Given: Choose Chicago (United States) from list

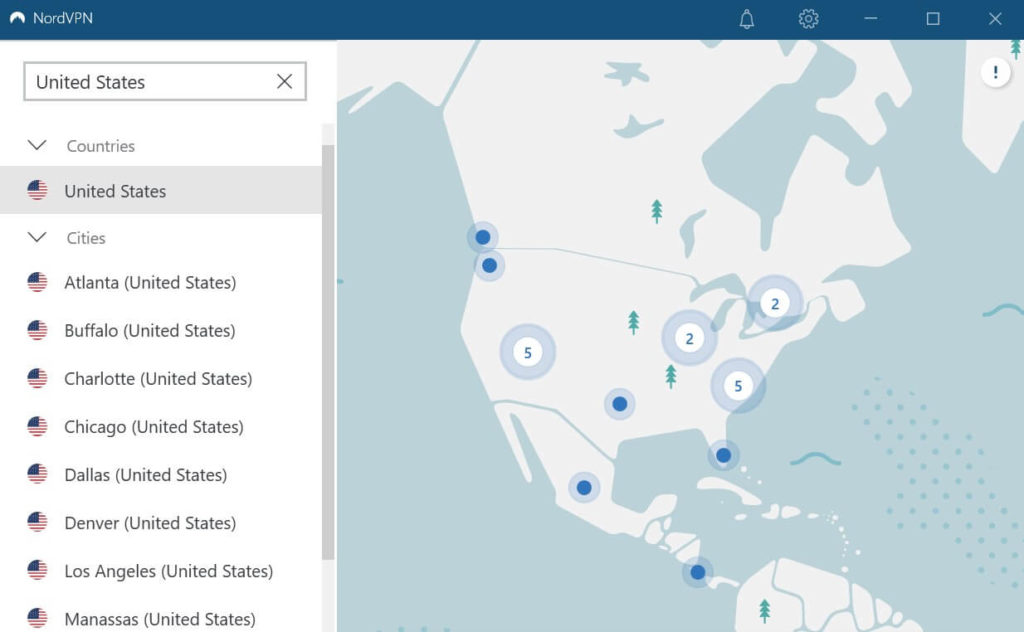Looking at the screenshot, I should pyautogui.click(x=161, y=427).
